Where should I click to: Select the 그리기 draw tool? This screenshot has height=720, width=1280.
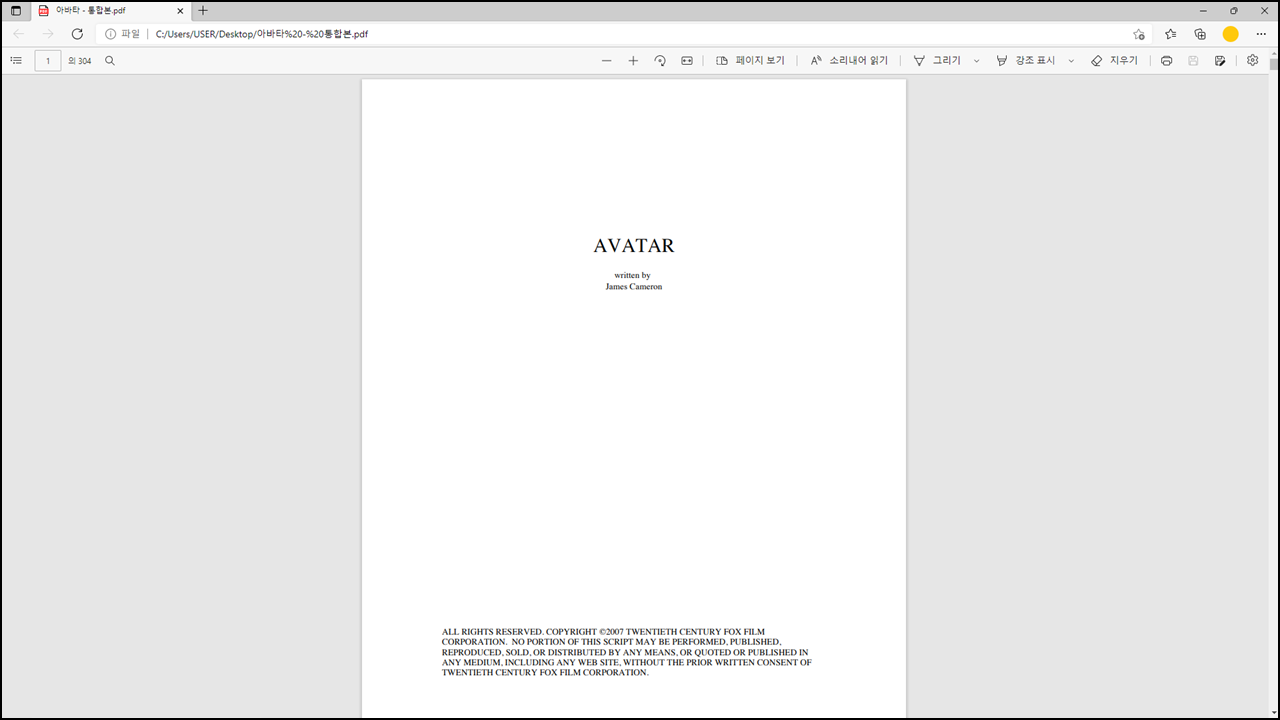[x=937, y=61]
